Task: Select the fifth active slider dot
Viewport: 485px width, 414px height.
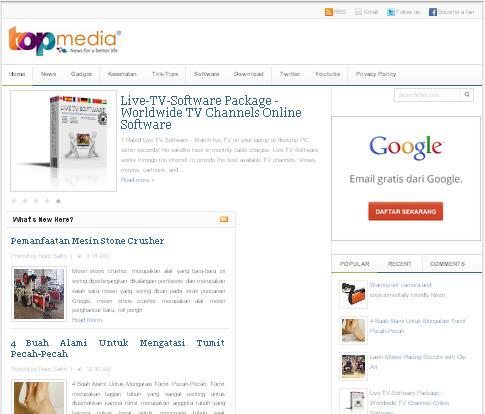Action: (x=58, y=201)
